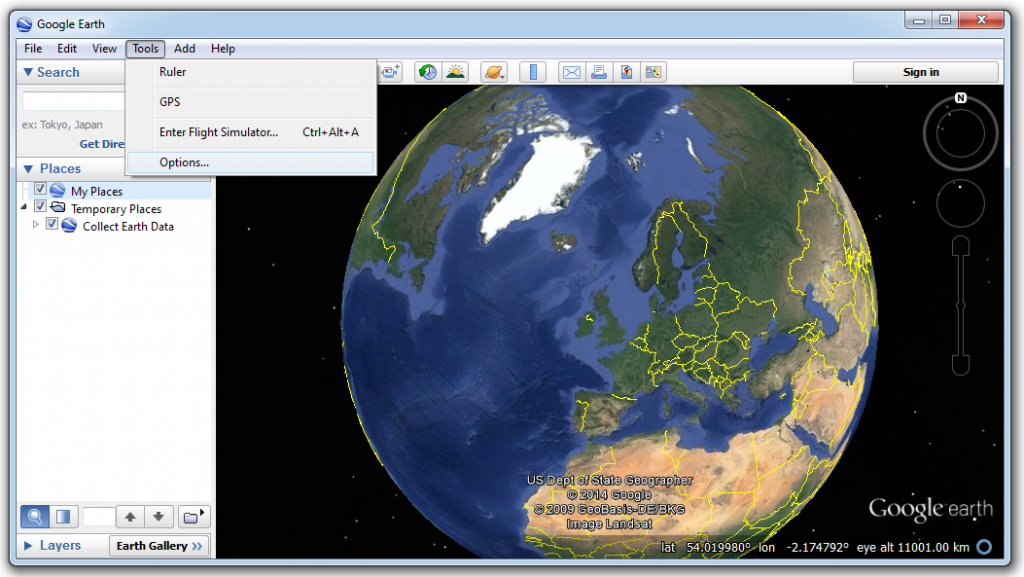Select the Collect Earth Data label
The image size is (1024, 577).
pos(128,226)
